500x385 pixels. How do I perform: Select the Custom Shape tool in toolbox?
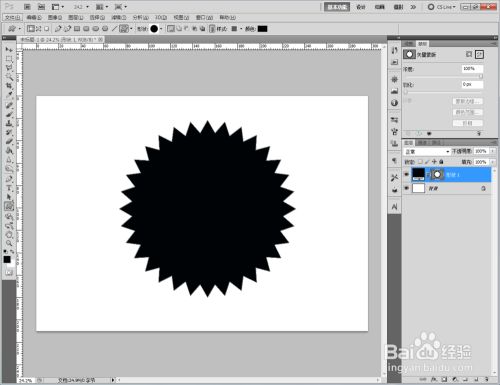click(9, 206)
